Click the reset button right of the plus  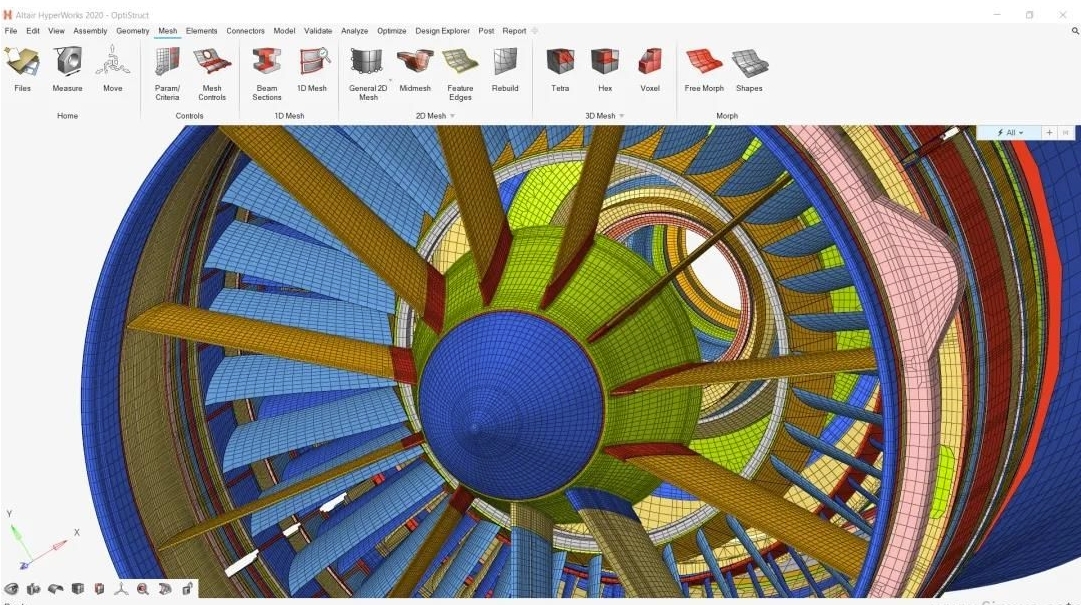point(1066,132)
